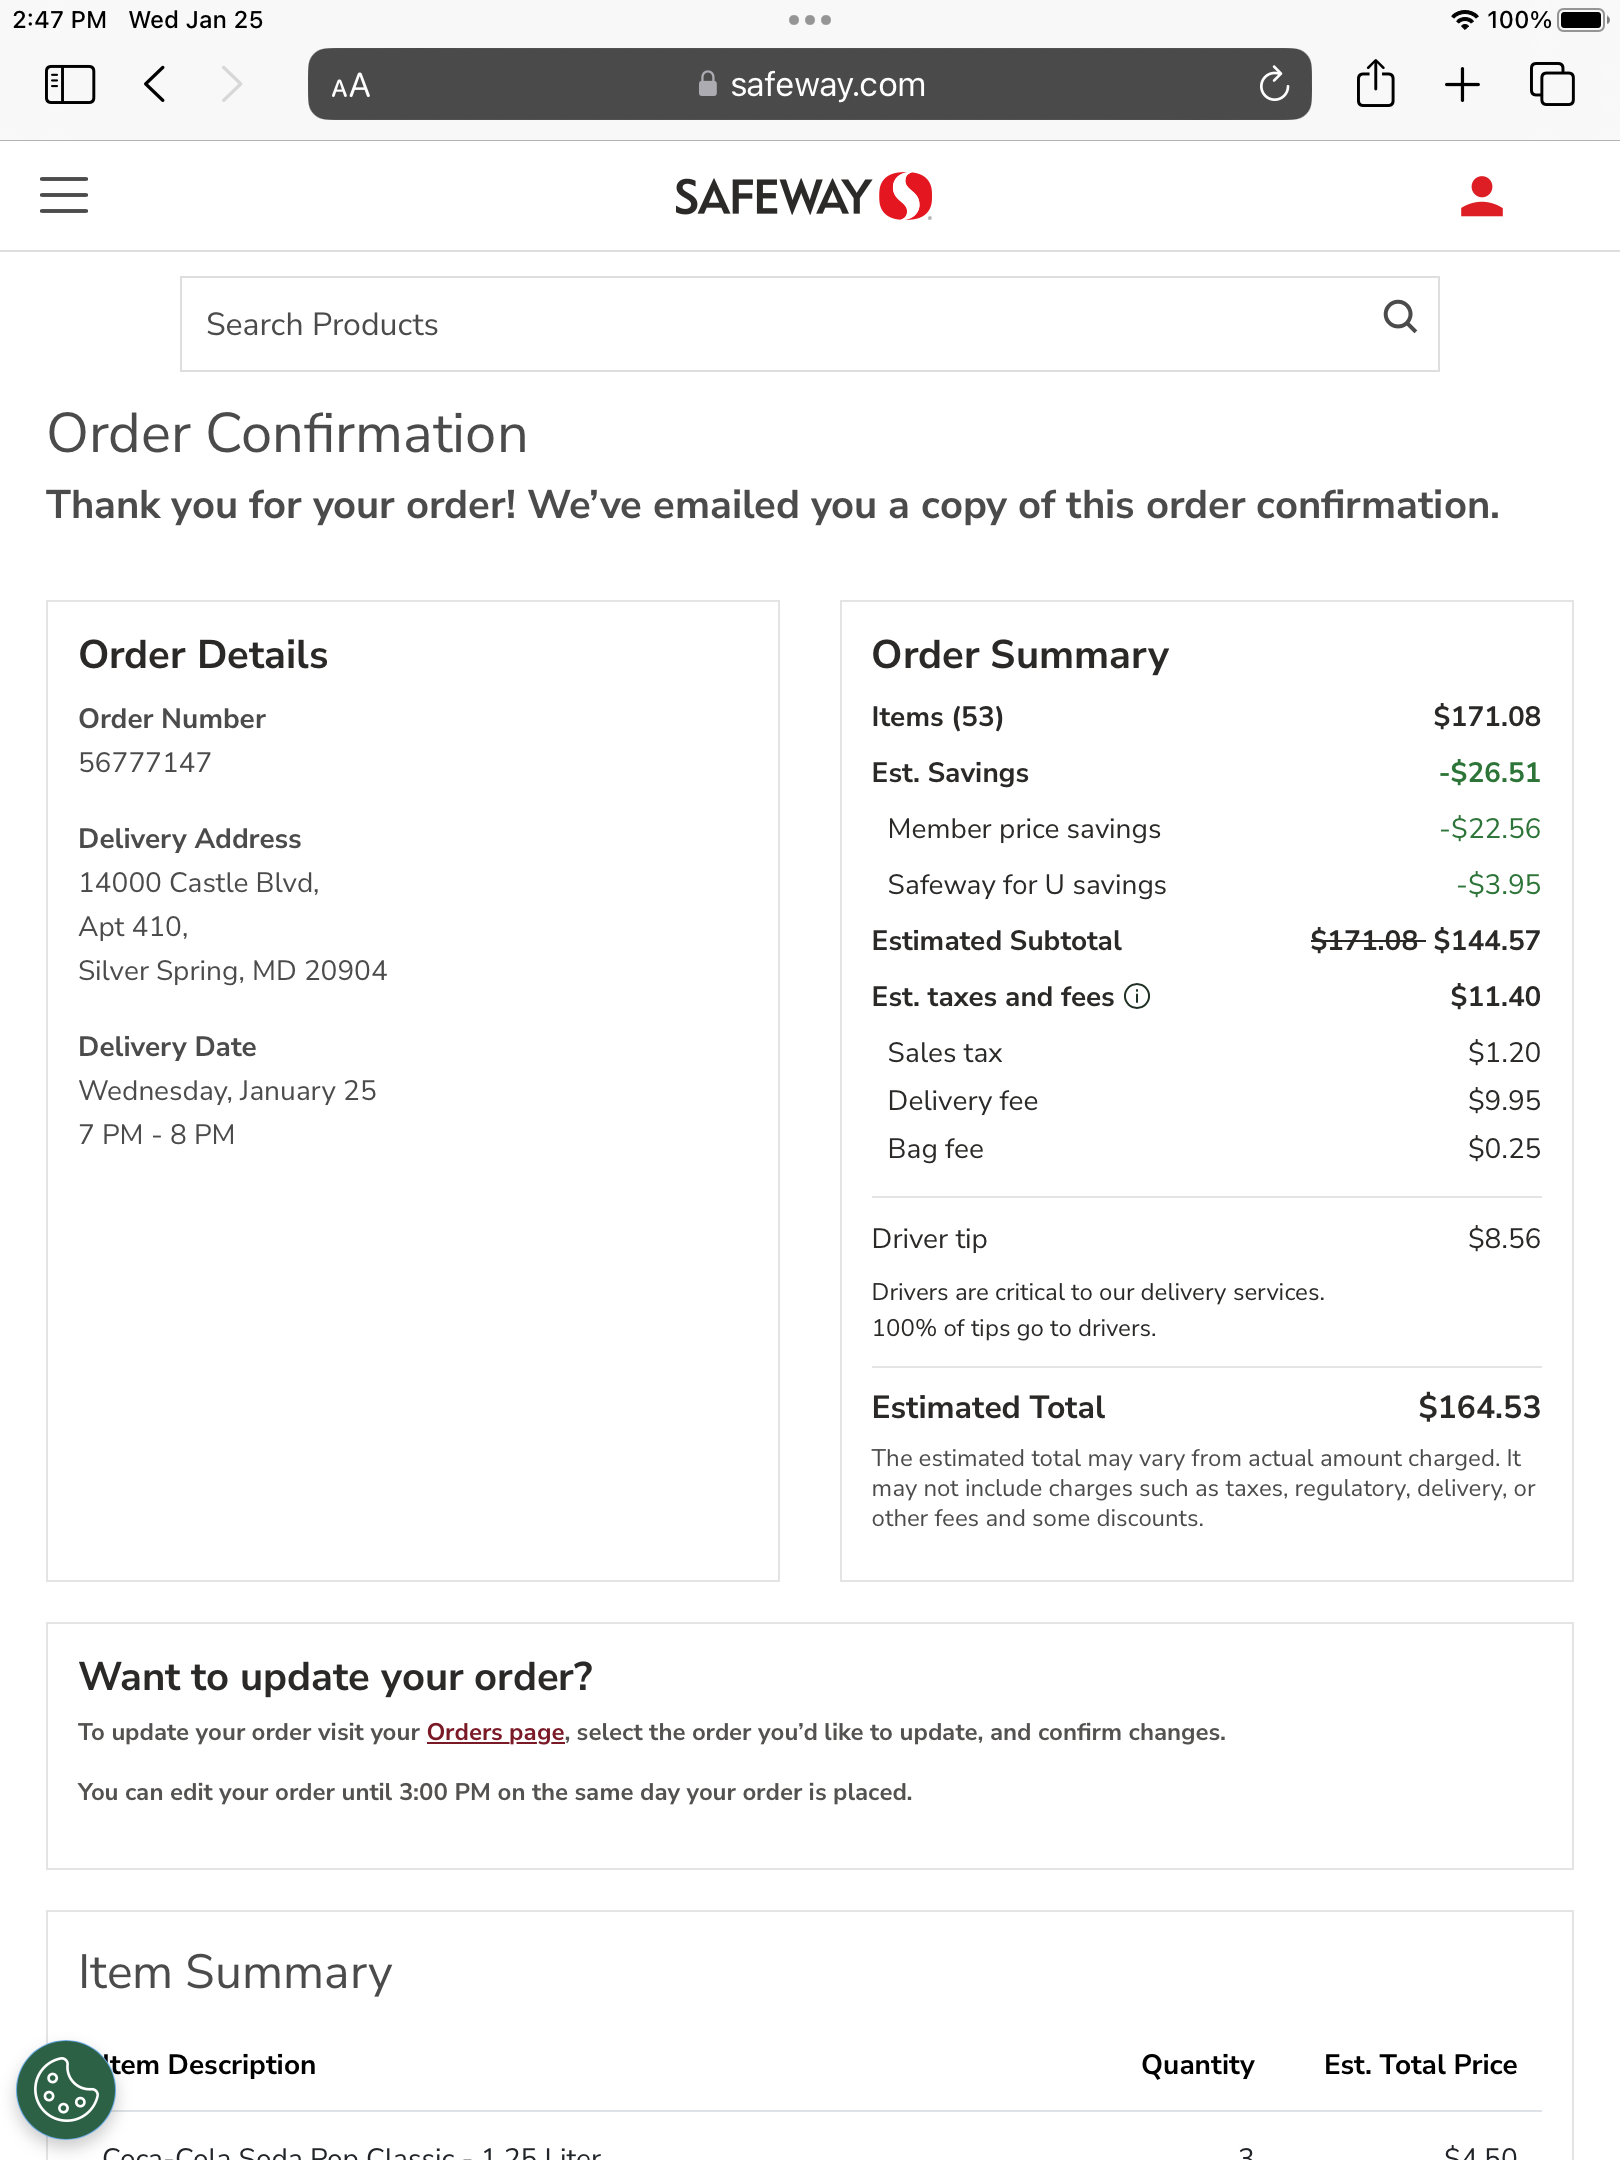Image resolution: width=1620 pixels, height=2160 pixels.
Task: Open the account profile icon
Action: click(1481, 197)
